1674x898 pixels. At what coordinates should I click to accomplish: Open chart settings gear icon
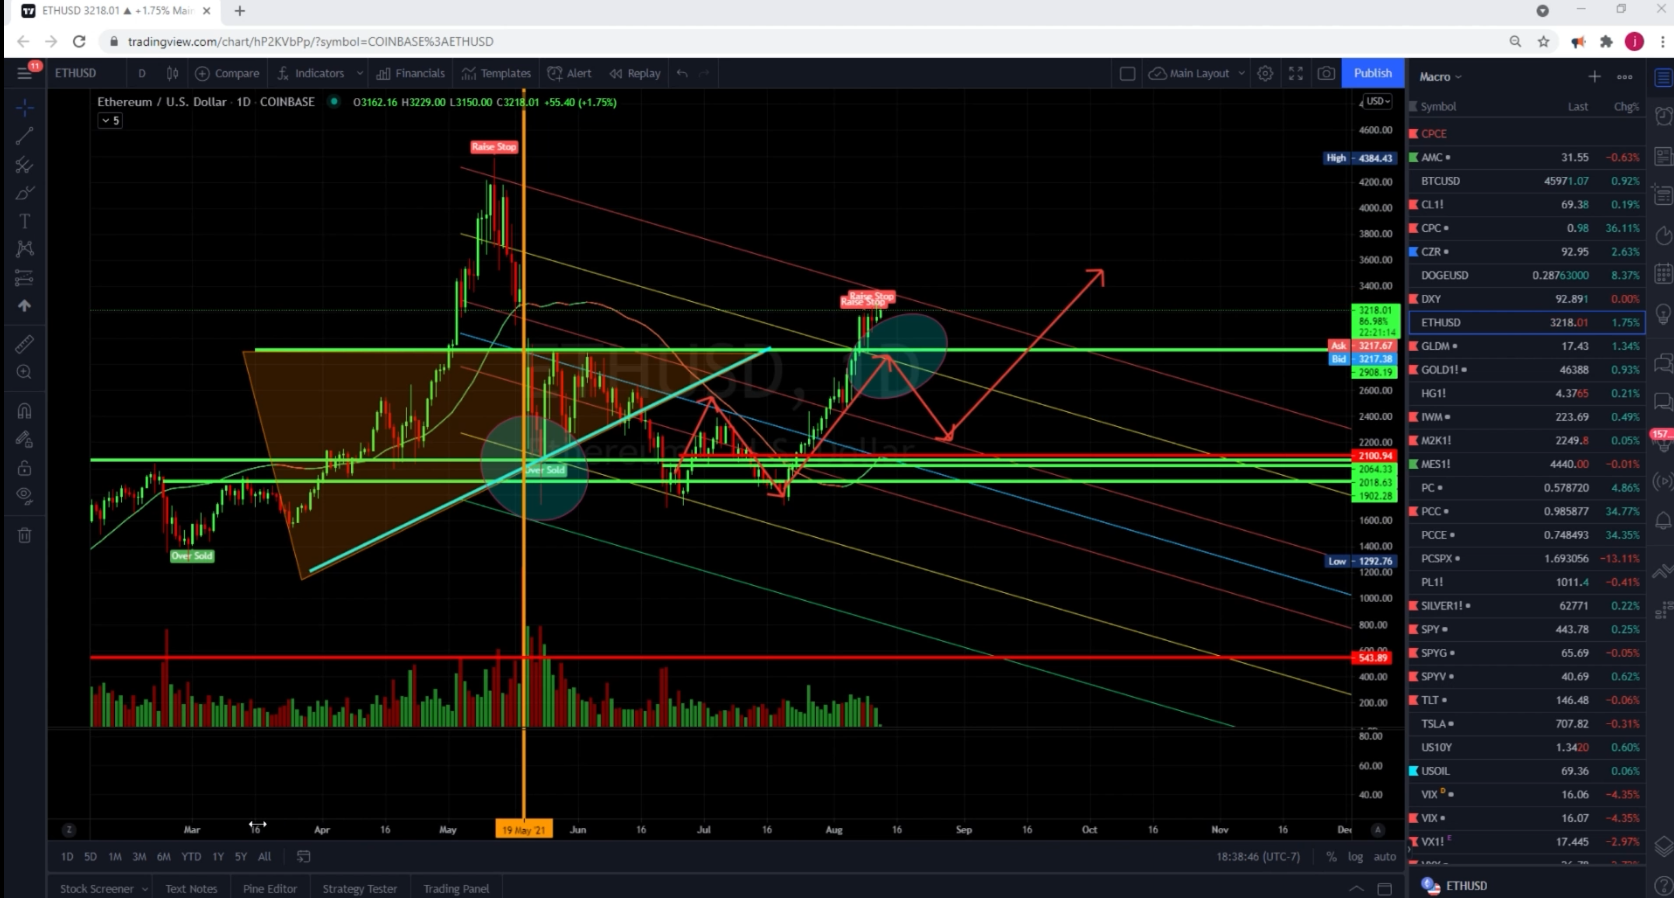[1265, 73]
